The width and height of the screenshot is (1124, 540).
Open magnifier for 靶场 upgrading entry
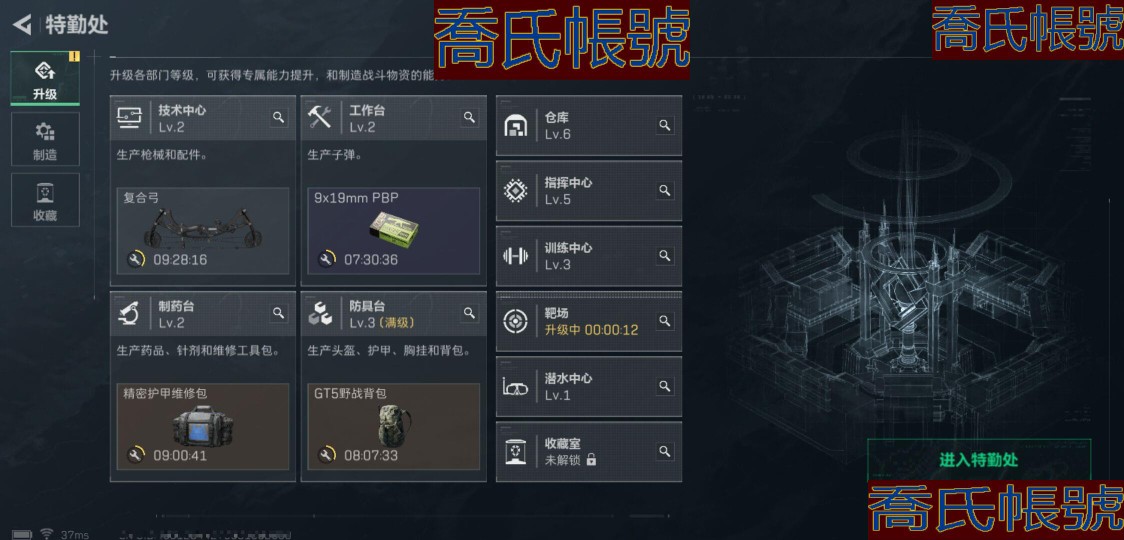[x=665, y=321]
